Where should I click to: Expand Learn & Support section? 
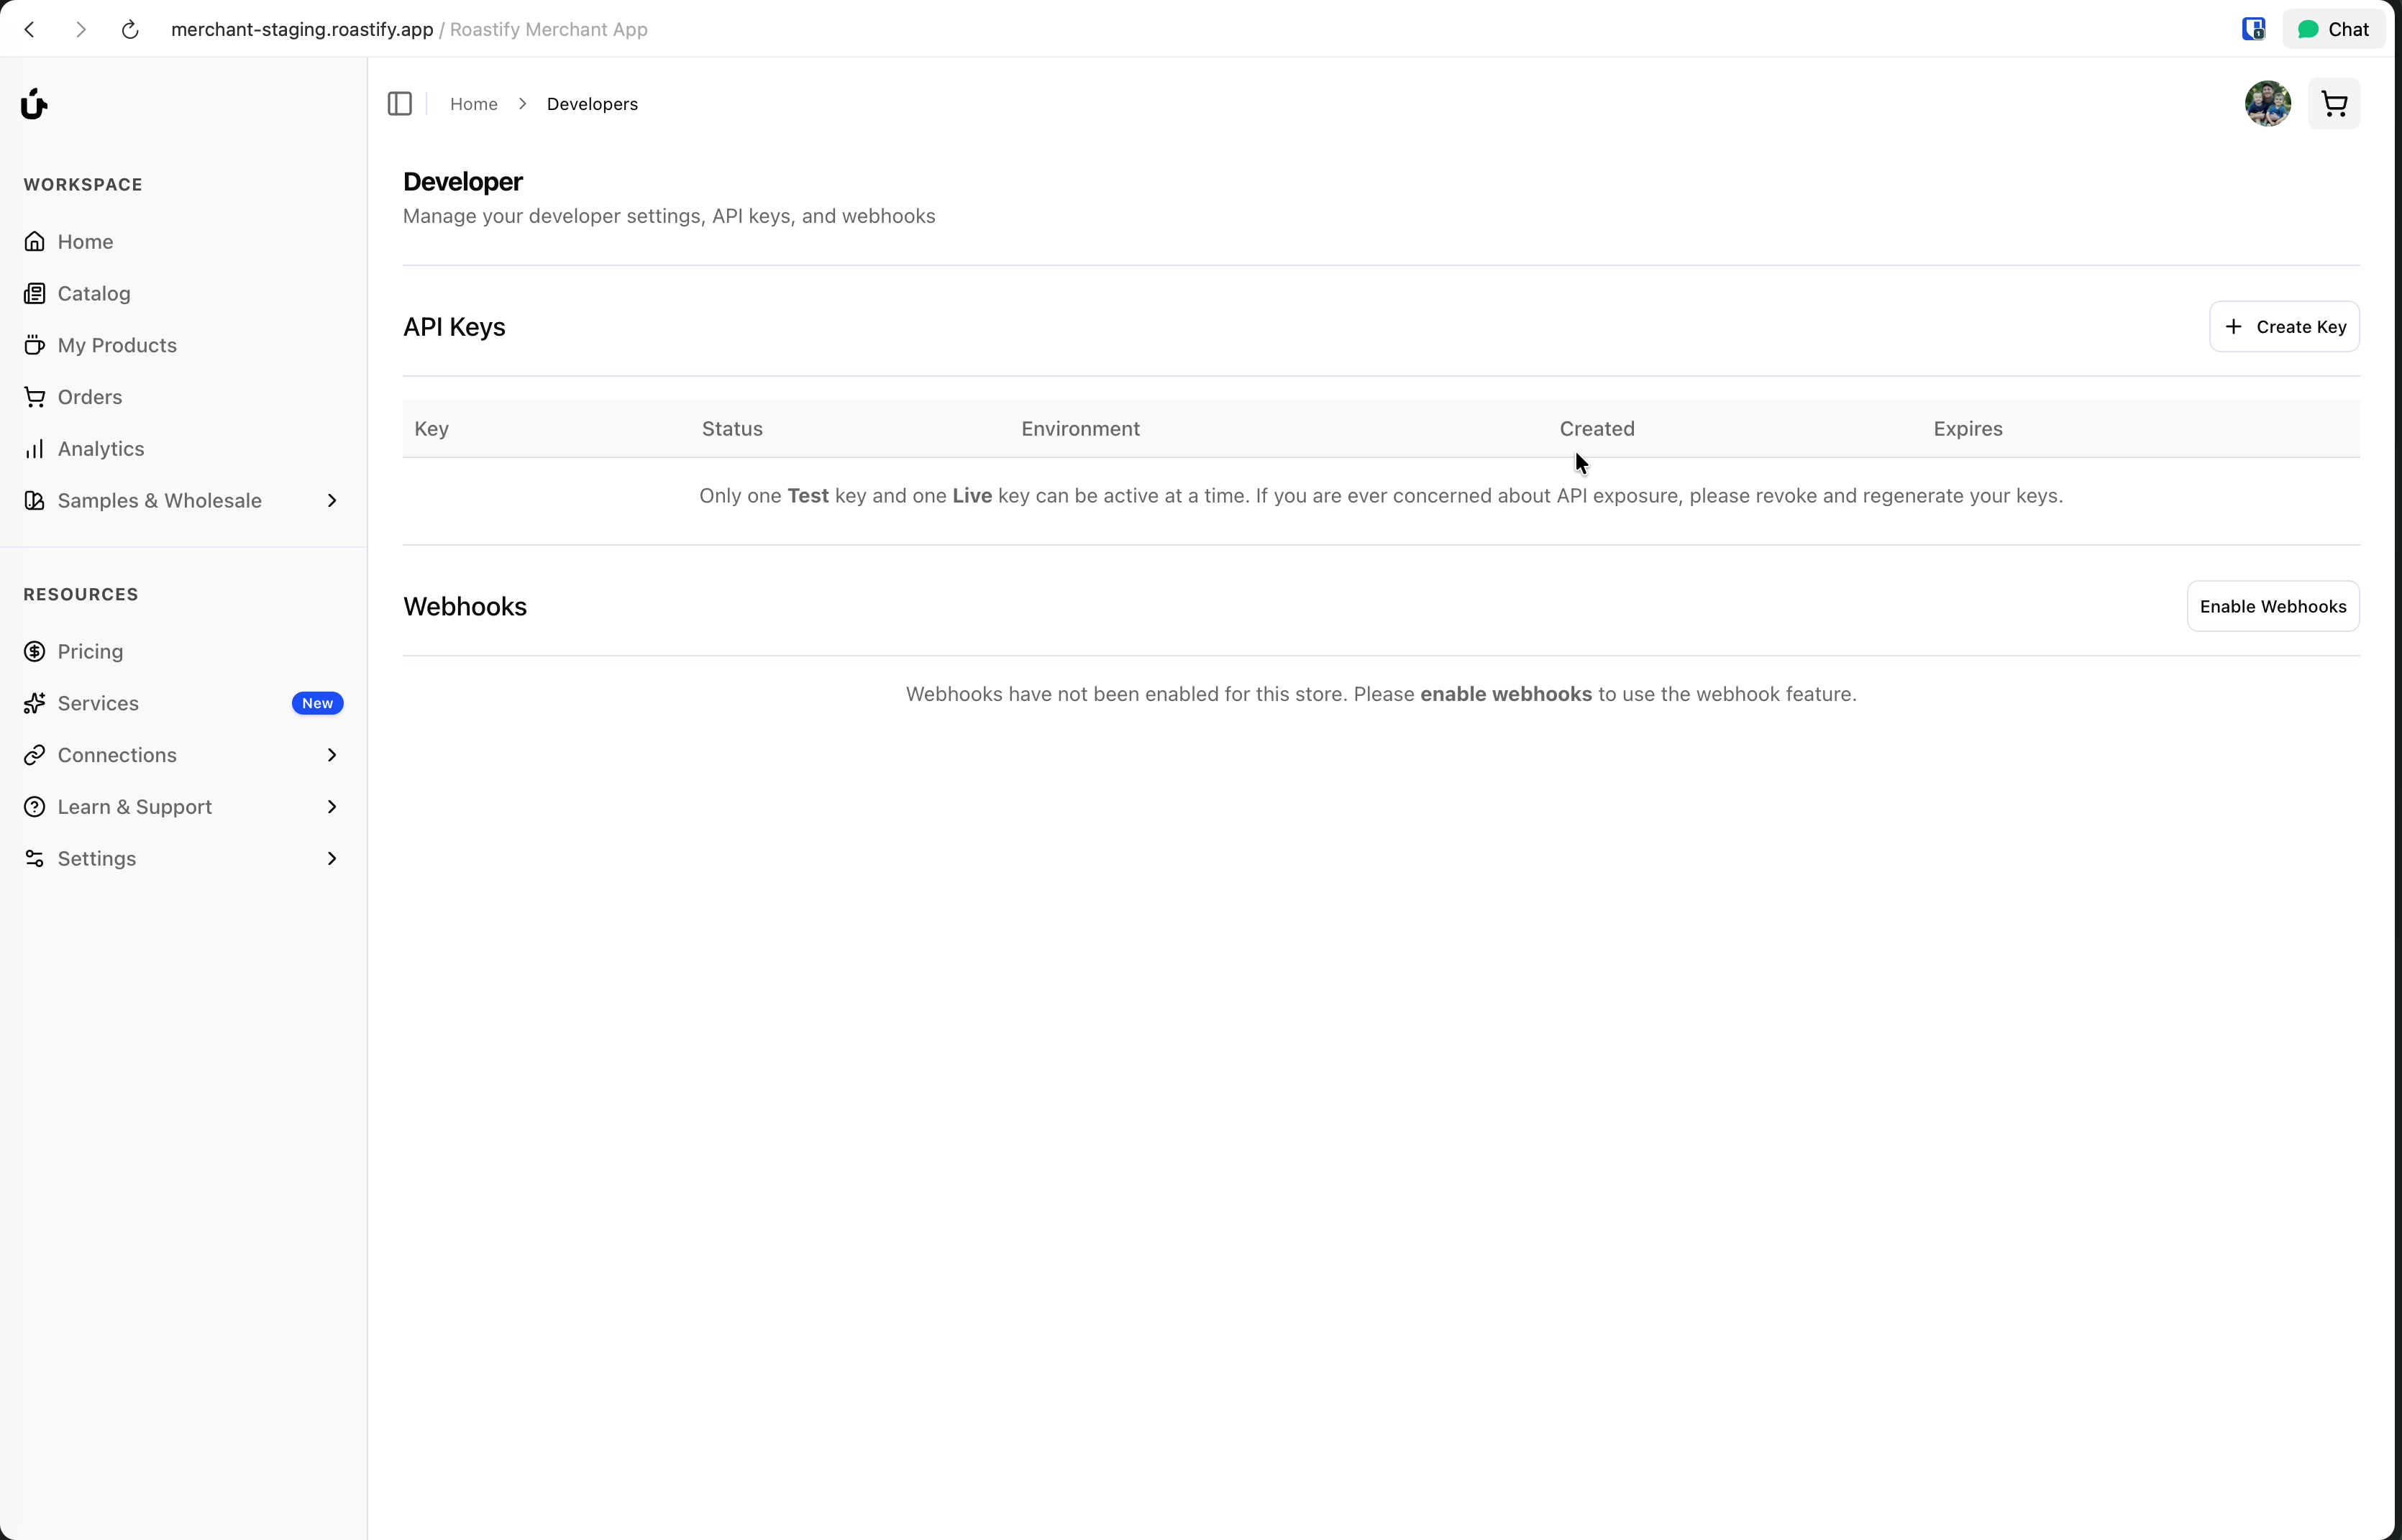[x=331, y=807]
